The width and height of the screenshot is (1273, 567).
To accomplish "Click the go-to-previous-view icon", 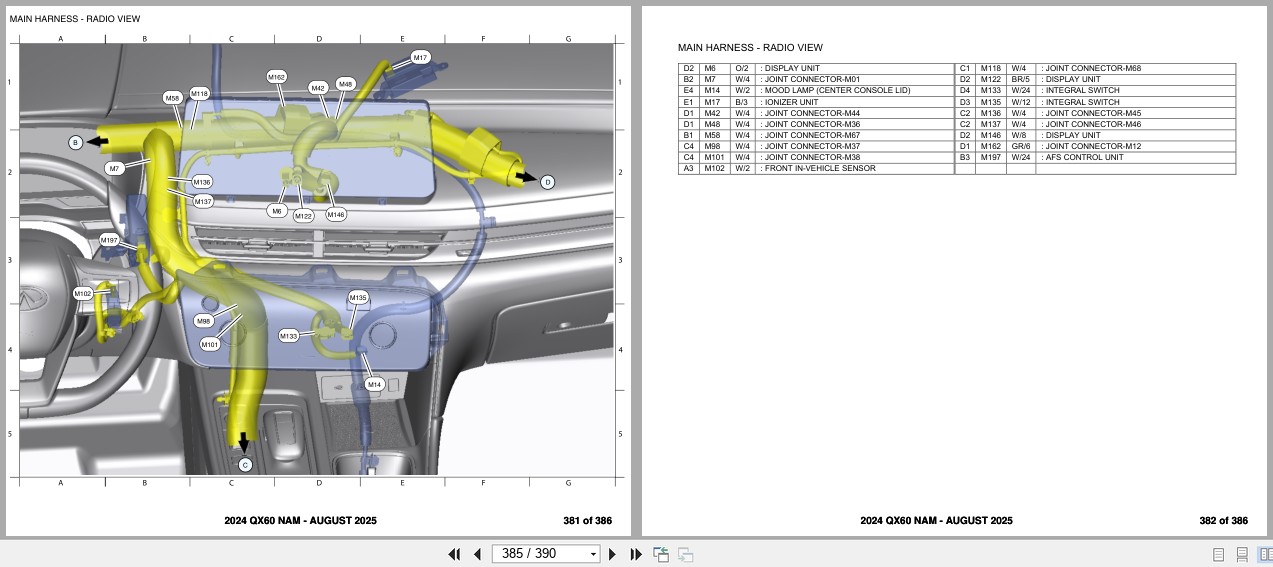I will 661,554.
